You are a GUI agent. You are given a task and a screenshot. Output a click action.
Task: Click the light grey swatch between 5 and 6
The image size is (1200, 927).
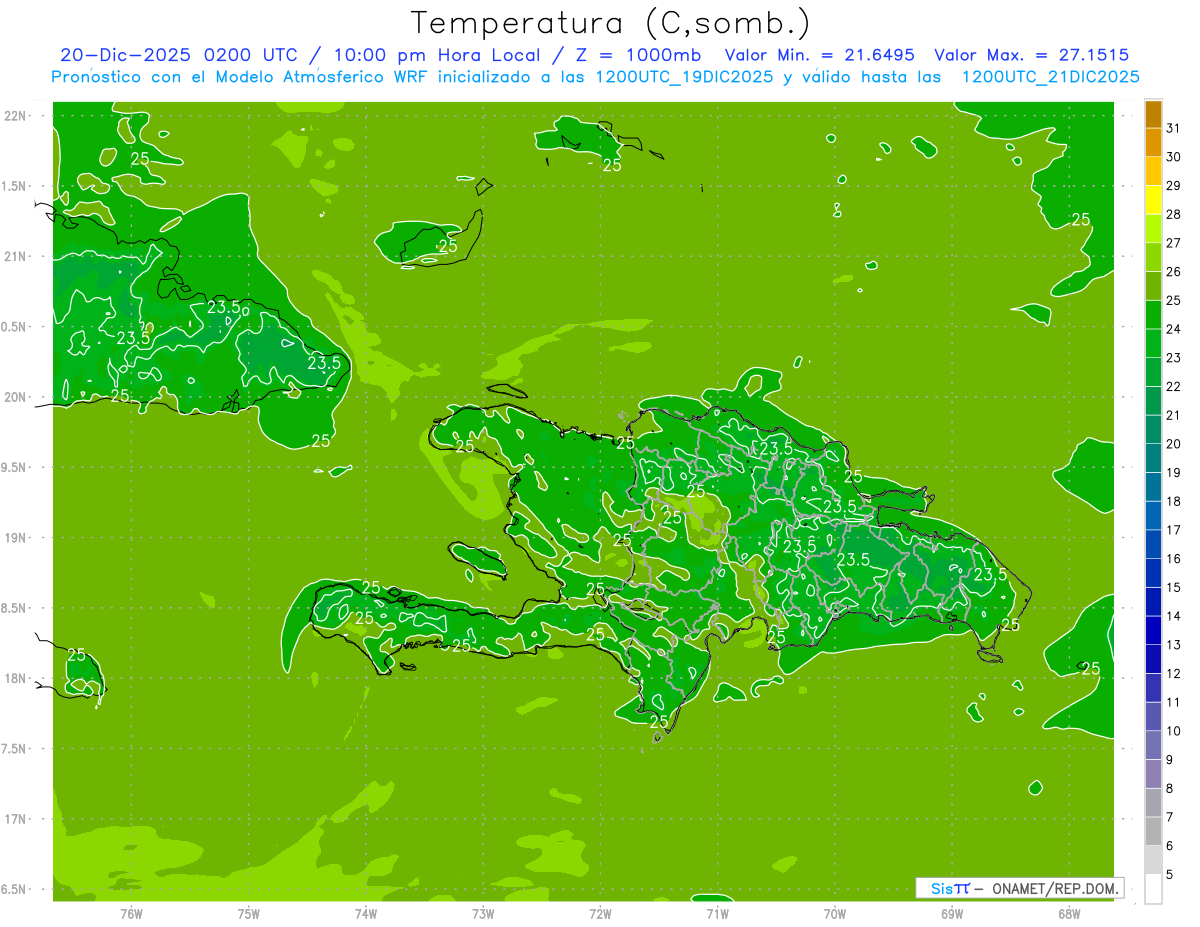pos(1153,860)
